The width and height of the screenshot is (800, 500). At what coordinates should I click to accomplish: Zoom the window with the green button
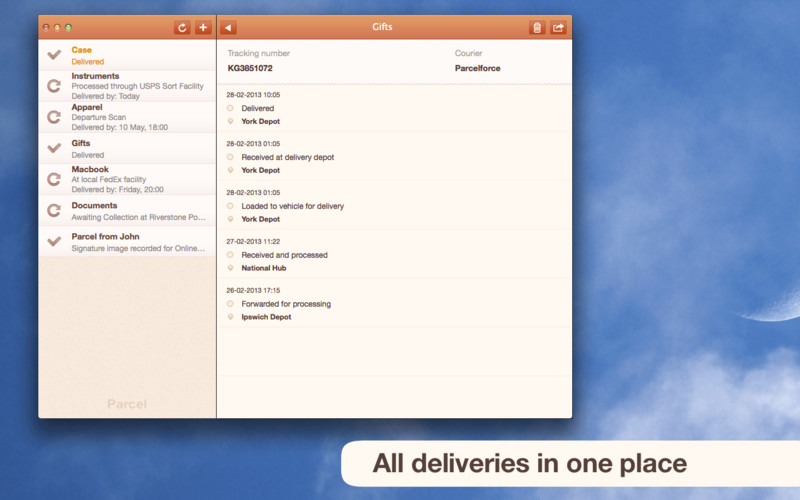point(68,28)
